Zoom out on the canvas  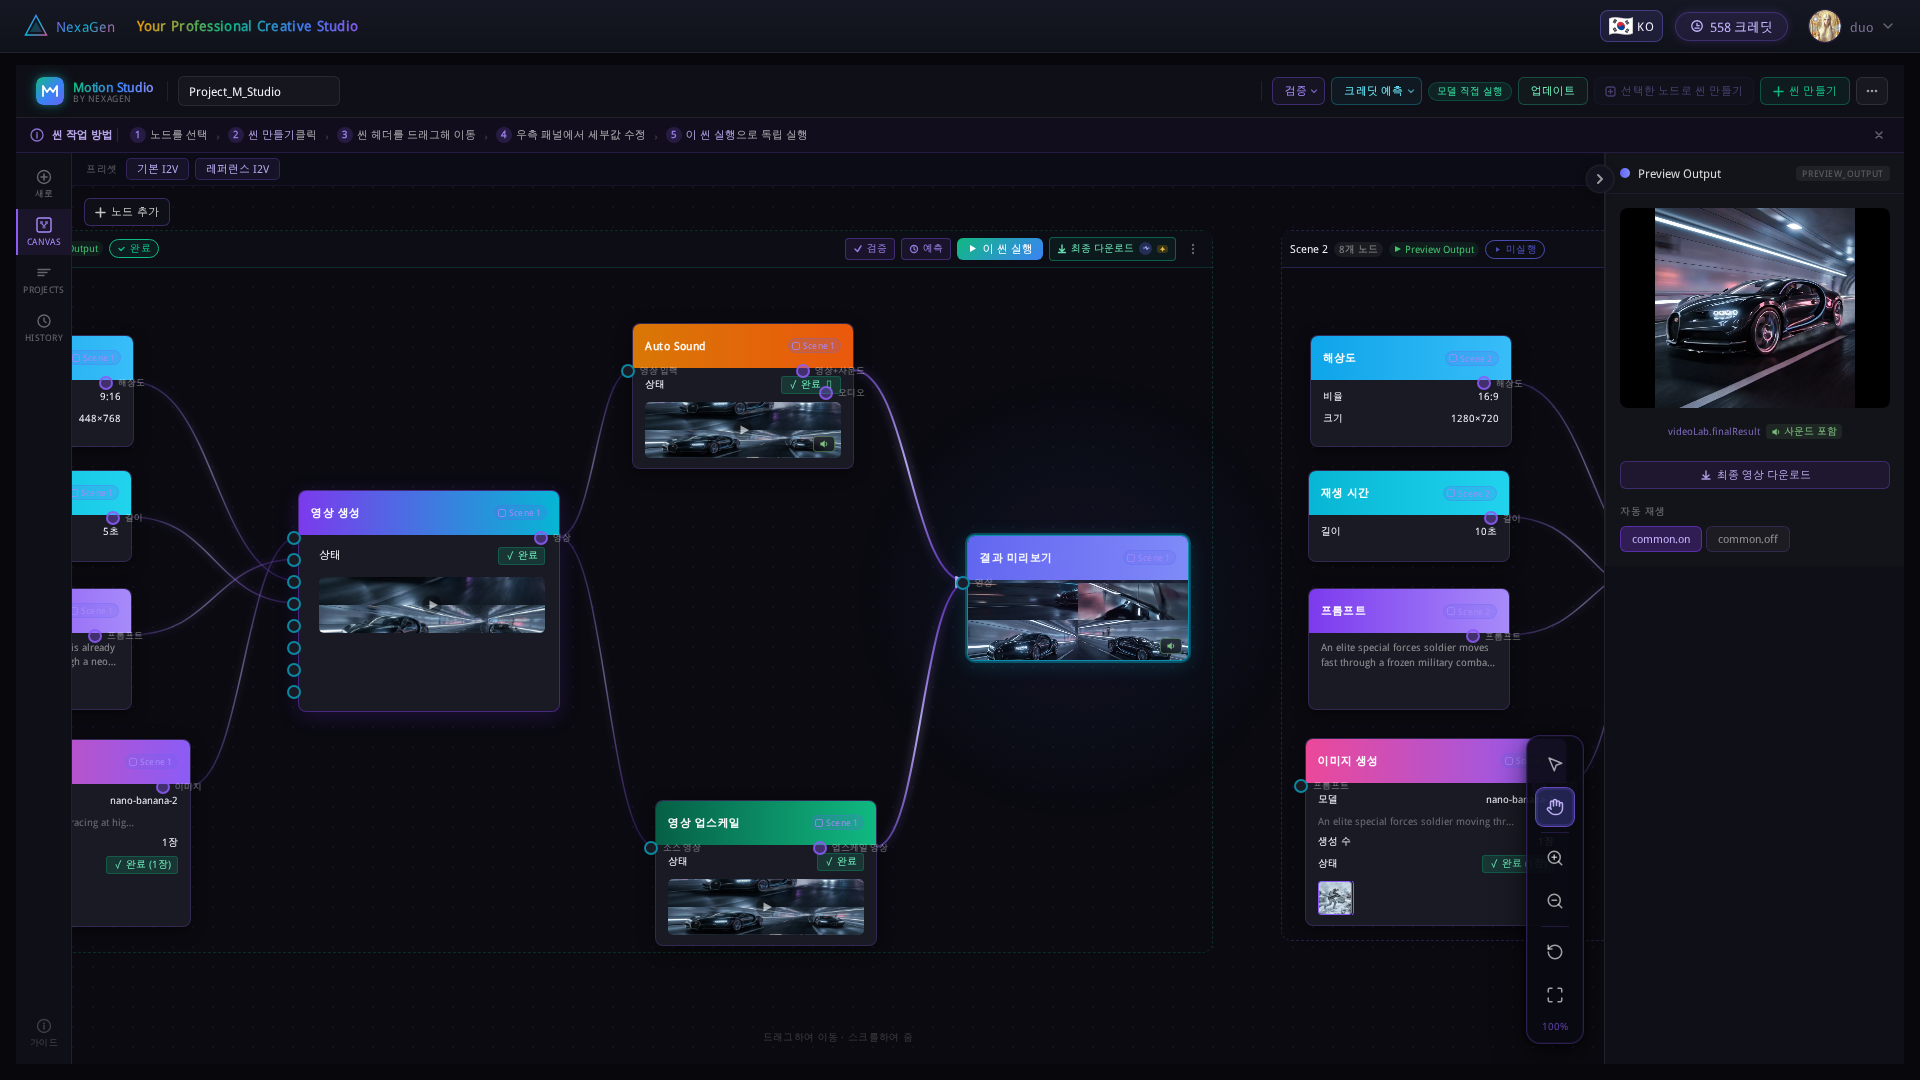[x=1555, y=901]
